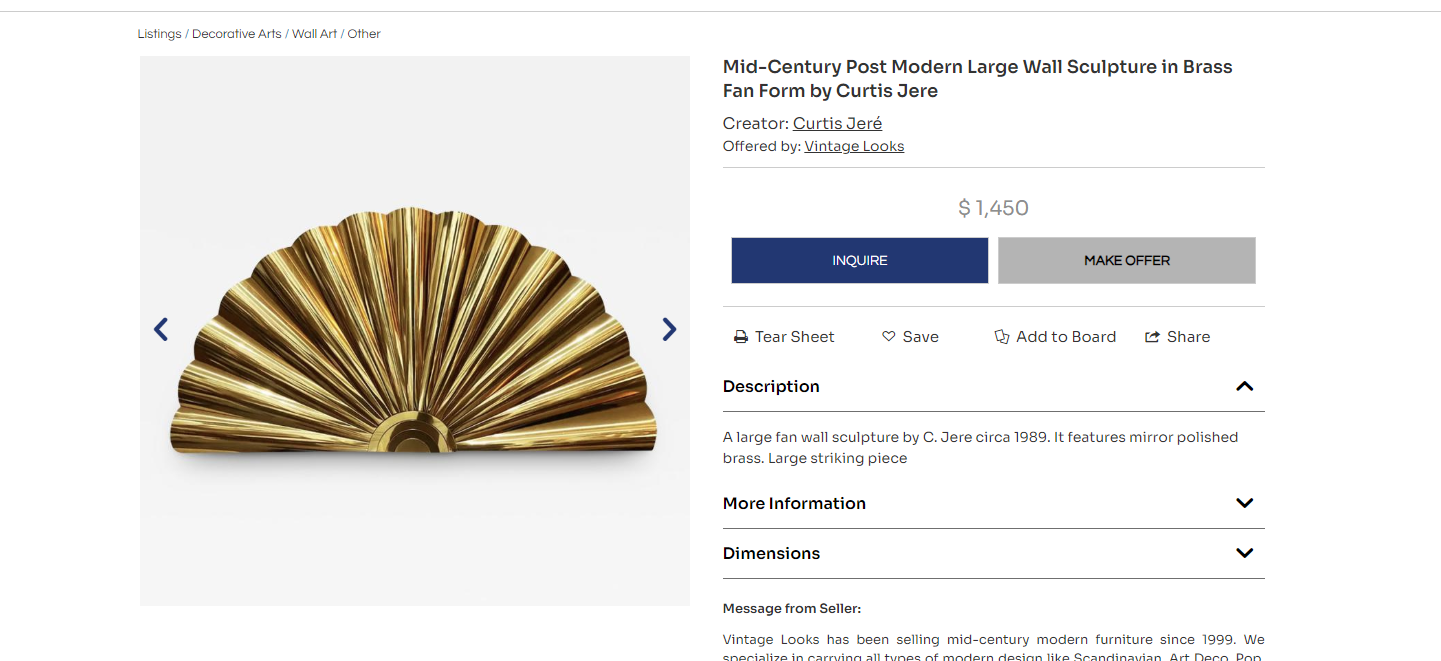This screenshot has height=661, width=1441.
Task: Open Curtis Jeré creator link
Action: 837,124
